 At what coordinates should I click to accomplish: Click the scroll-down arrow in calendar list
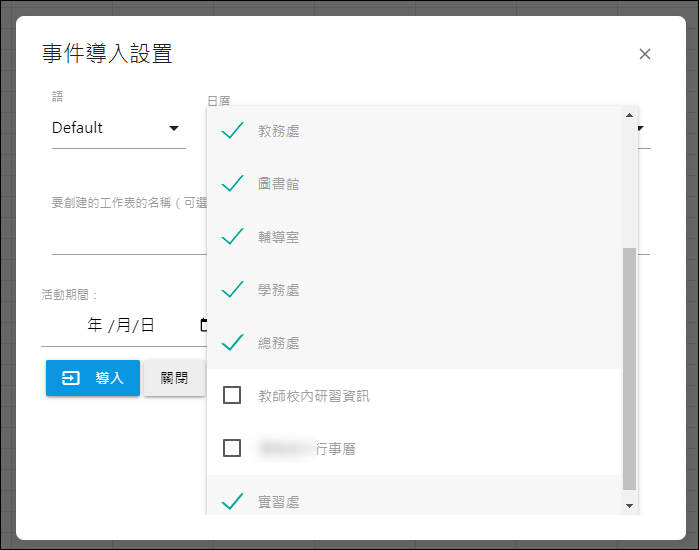click(x=629, y=506)
